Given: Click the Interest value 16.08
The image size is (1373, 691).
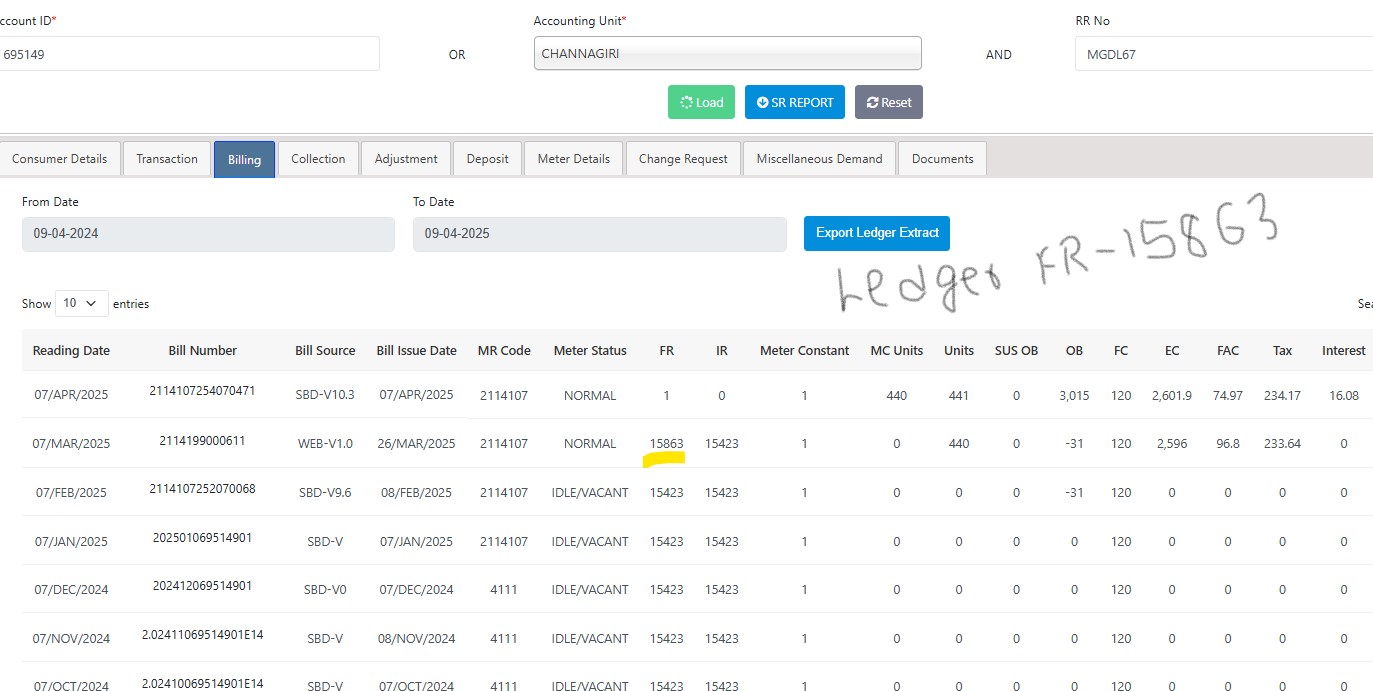Looking at the screenshot, I should click(x=1344, y=396).
